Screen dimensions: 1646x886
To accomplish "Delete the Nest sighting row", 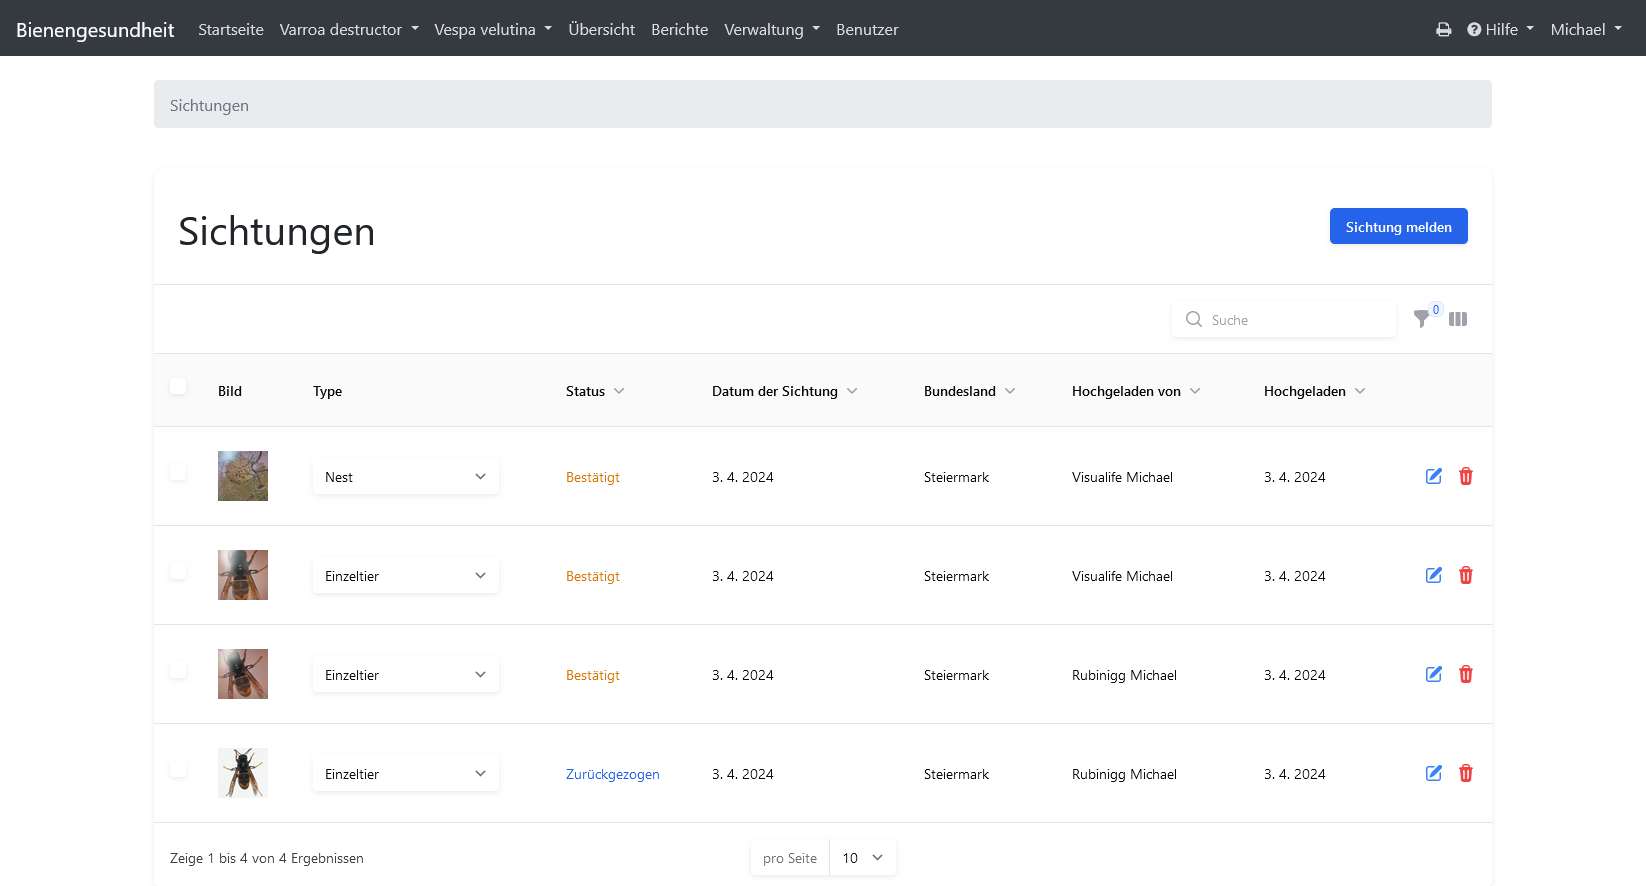I will pyautogui.click(x=1466, y=476).
